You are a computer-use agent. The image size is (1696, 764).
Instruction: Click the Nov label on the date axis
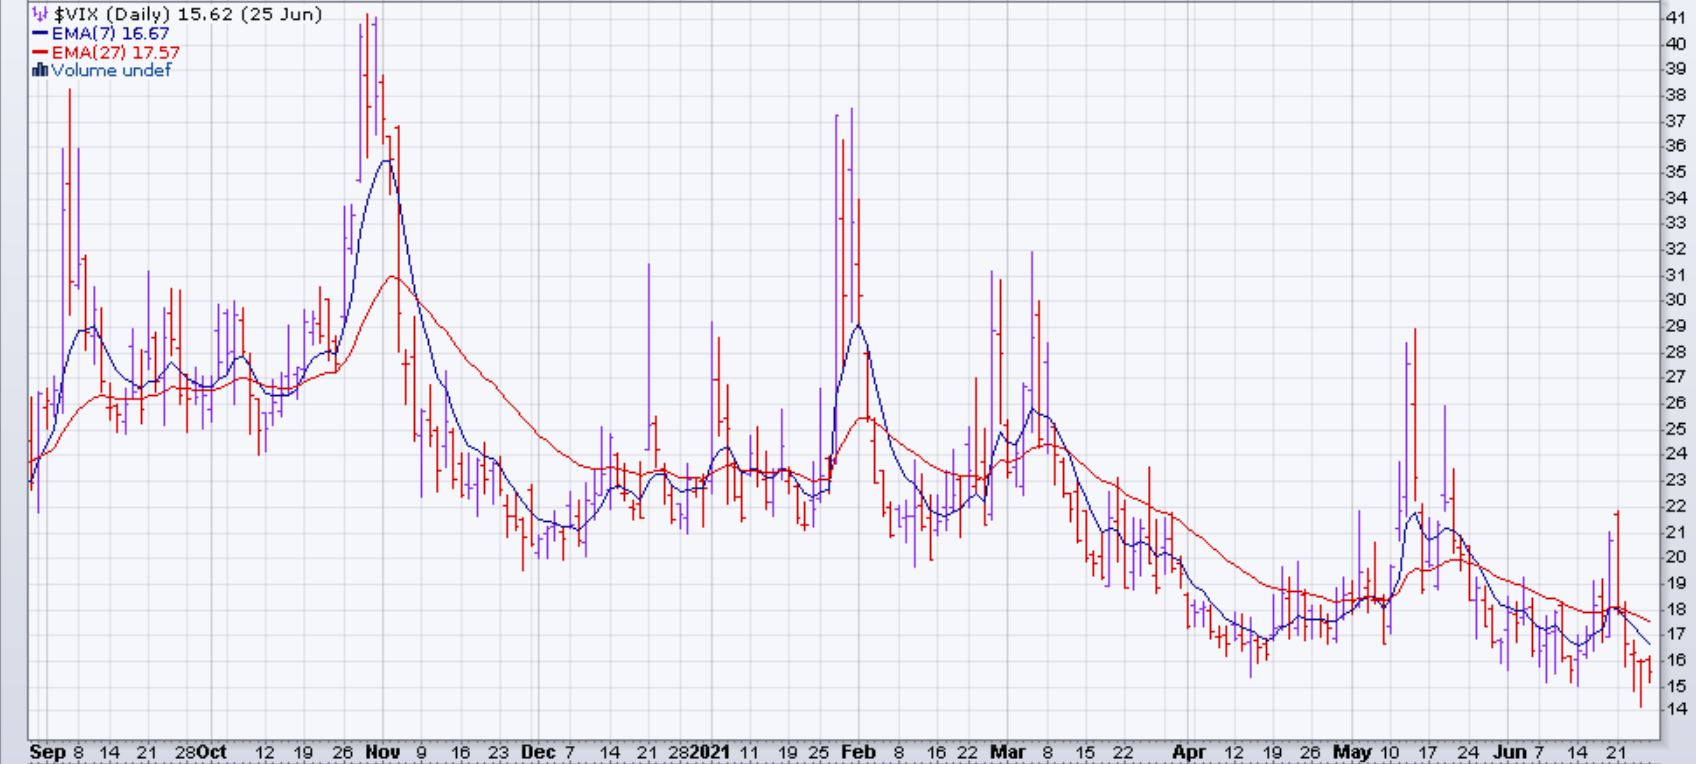[x=382, y=752]
